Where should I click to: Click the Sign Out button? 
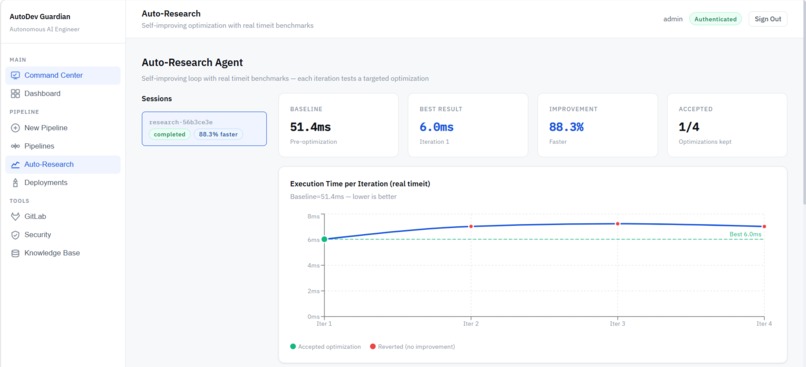point(767,19)
